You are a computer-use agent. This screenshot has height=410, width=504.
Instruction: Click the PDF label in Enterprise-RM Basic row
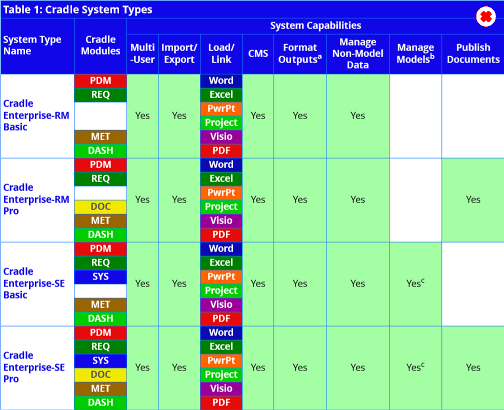[x=221, y=151]
